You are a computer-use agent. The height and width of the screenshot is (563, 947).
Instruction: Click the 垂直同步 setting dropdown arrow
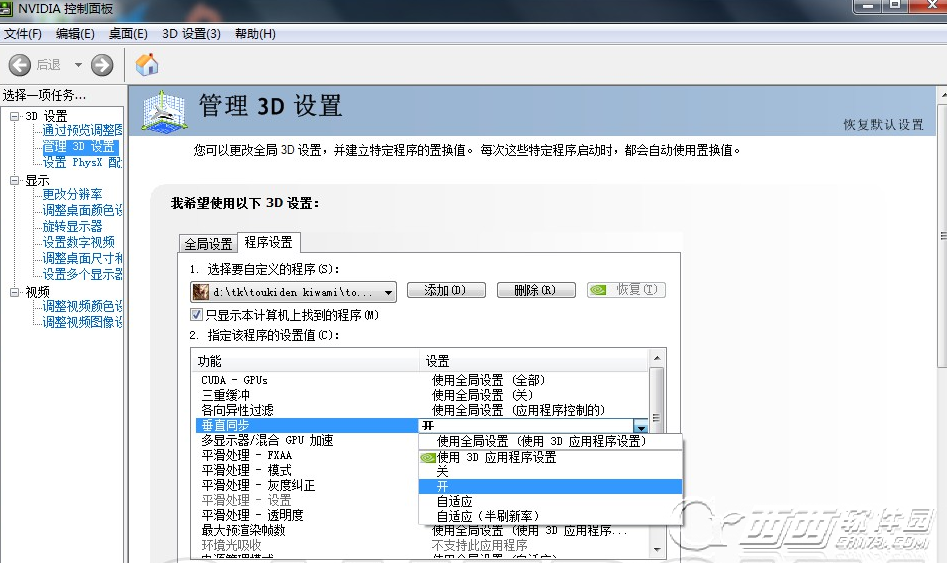pyautogui.click(x=640, y=426)
